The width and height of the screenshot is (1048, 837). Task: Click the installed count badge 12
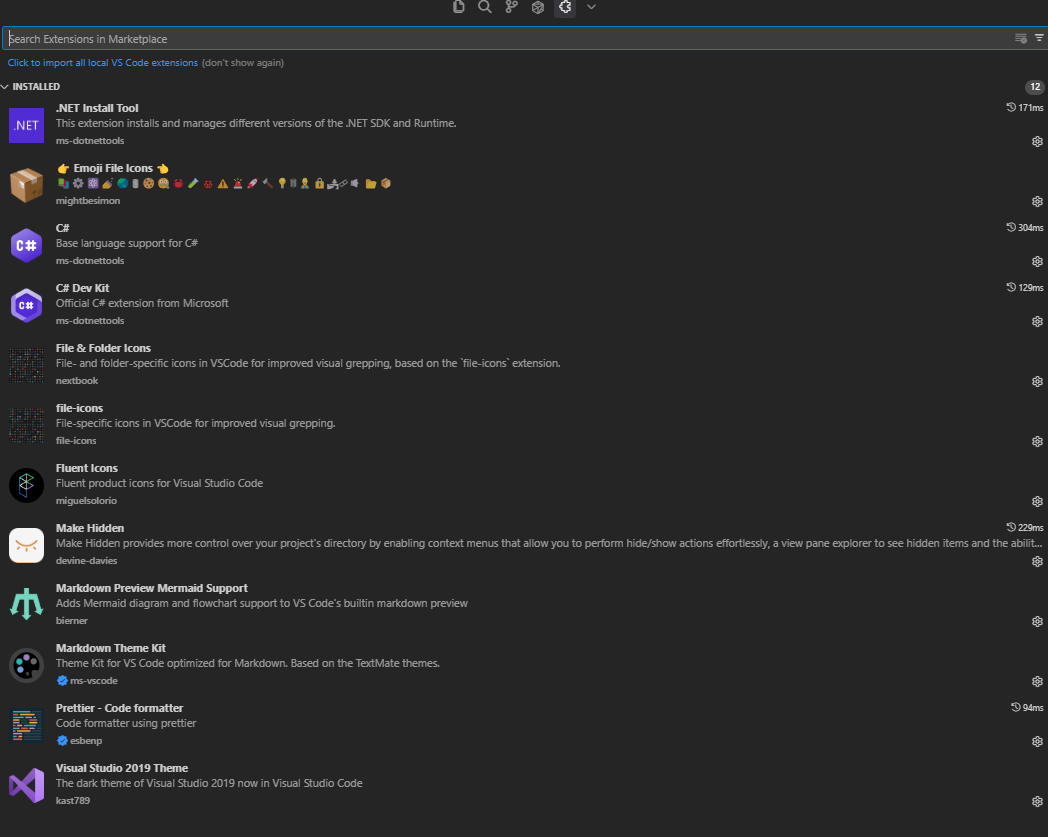[x=1035, y=87]
